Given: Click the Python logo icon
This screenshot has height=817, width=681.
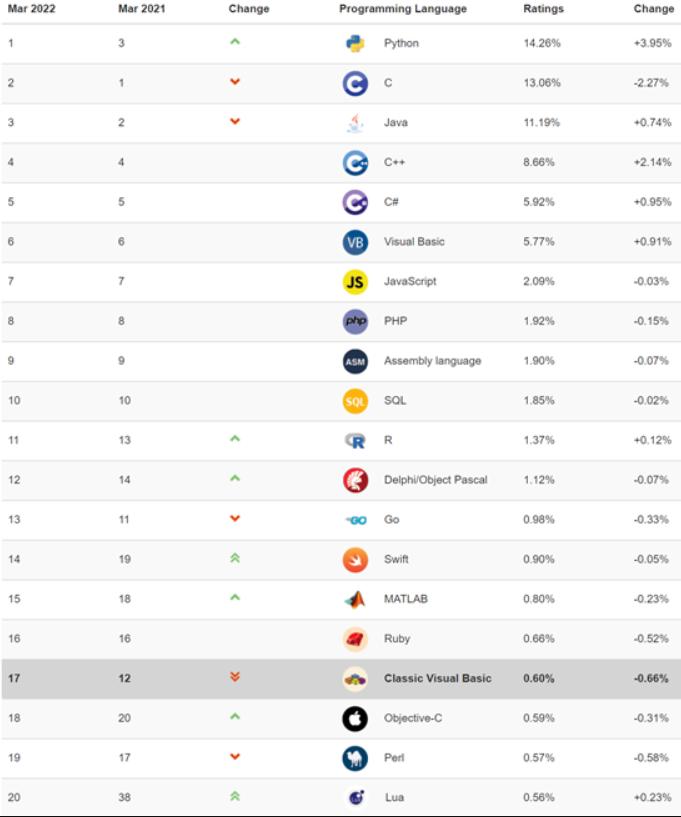Looking at the screenshot, I should coord(355,43).
